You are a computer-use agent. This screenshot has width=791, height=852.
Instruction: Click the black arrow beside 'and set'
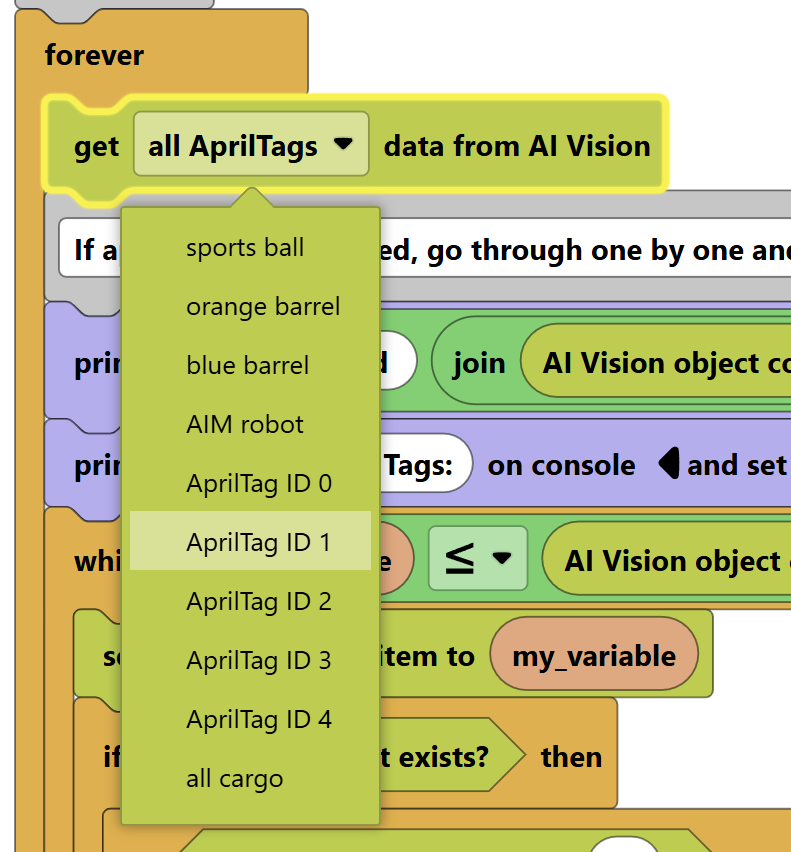[669, 465]
